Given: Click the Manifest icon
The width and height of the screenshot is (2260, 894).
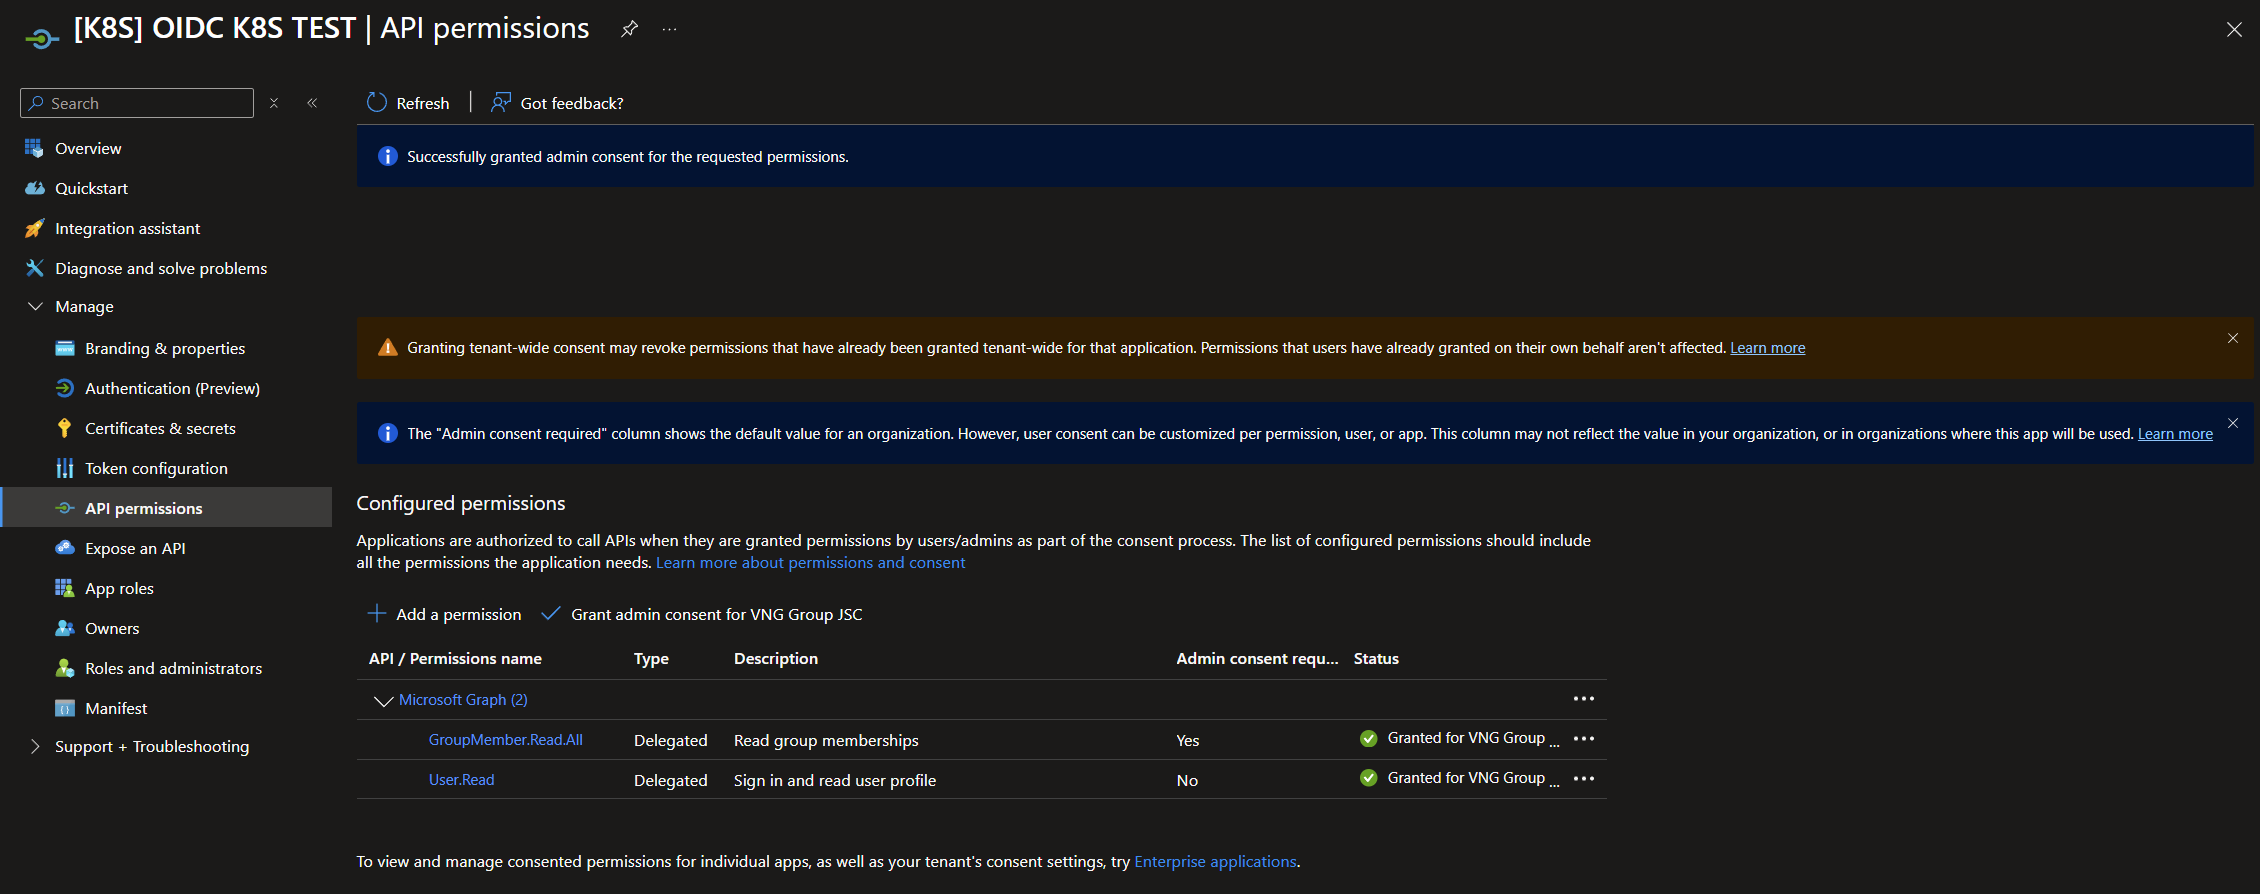Looking at the screenshot, I should (x=65, y=708).
